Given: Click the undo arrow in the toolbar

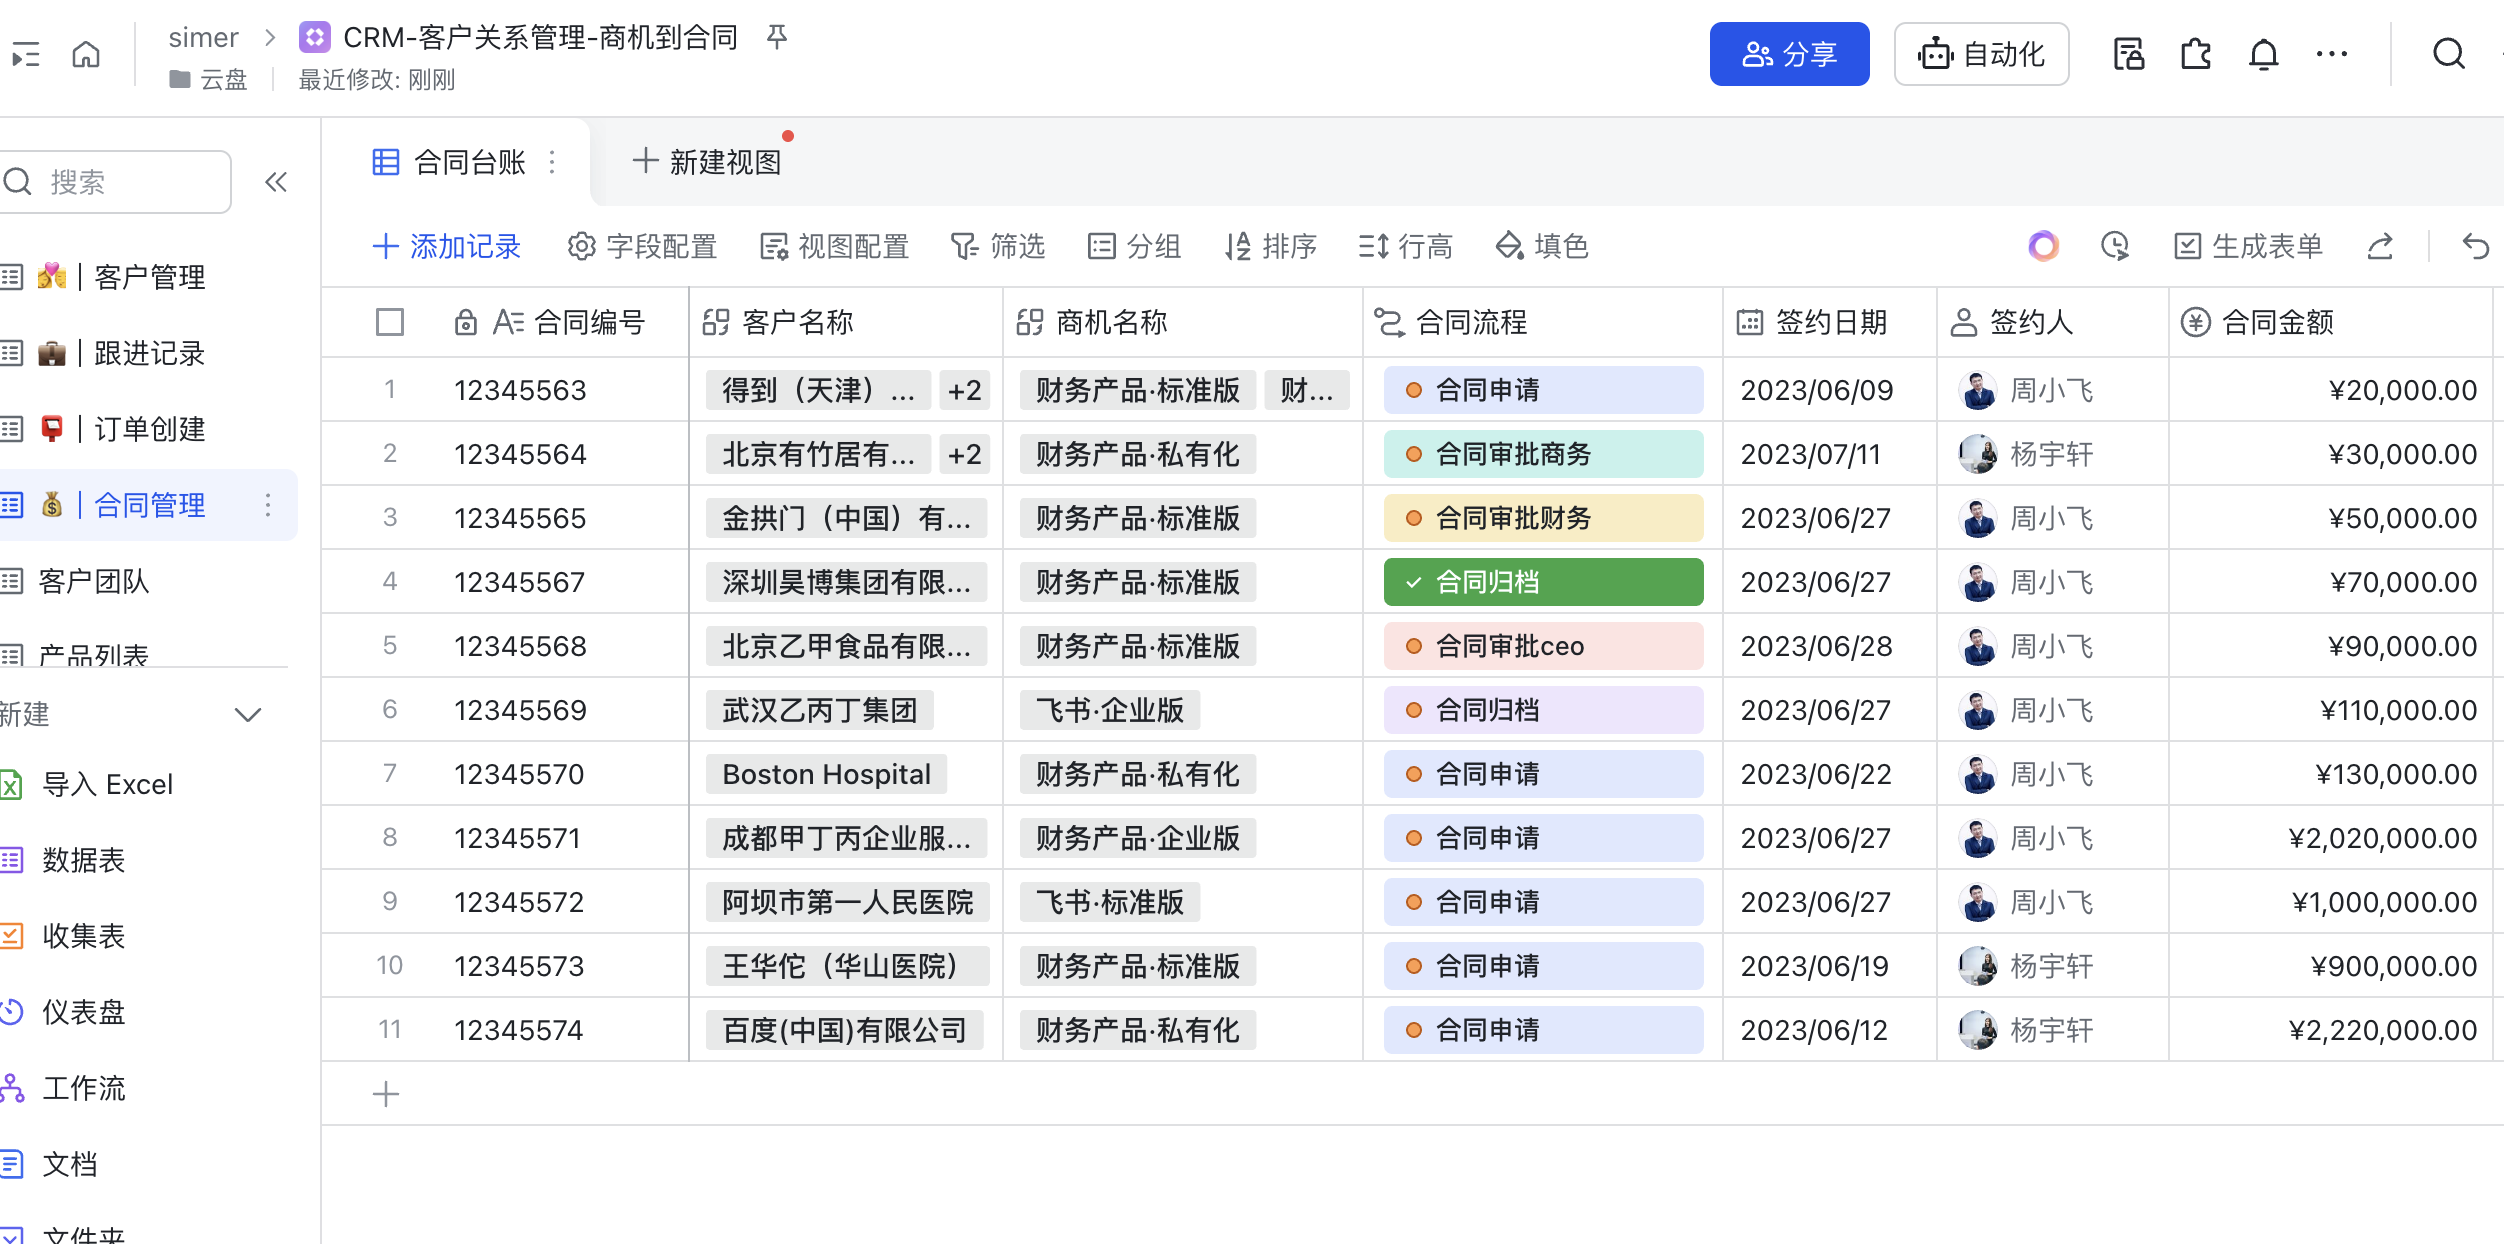Looking at the screenshot, I should (2475, 246).
